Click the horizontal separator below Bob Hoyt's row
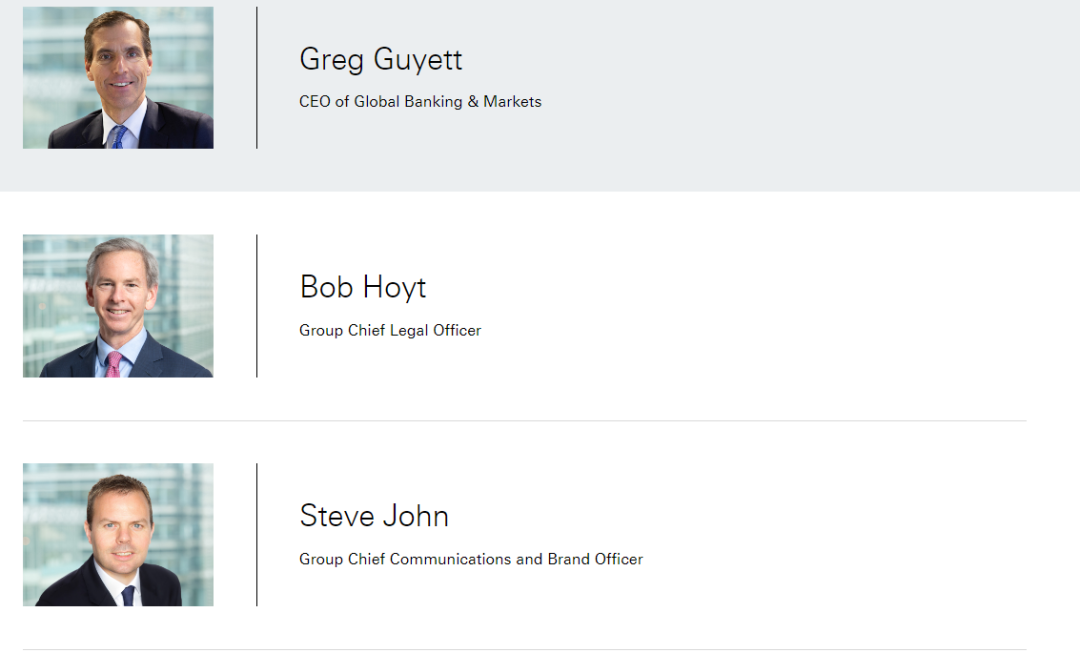The image size is (1080, 653). (x=524, y=420)
